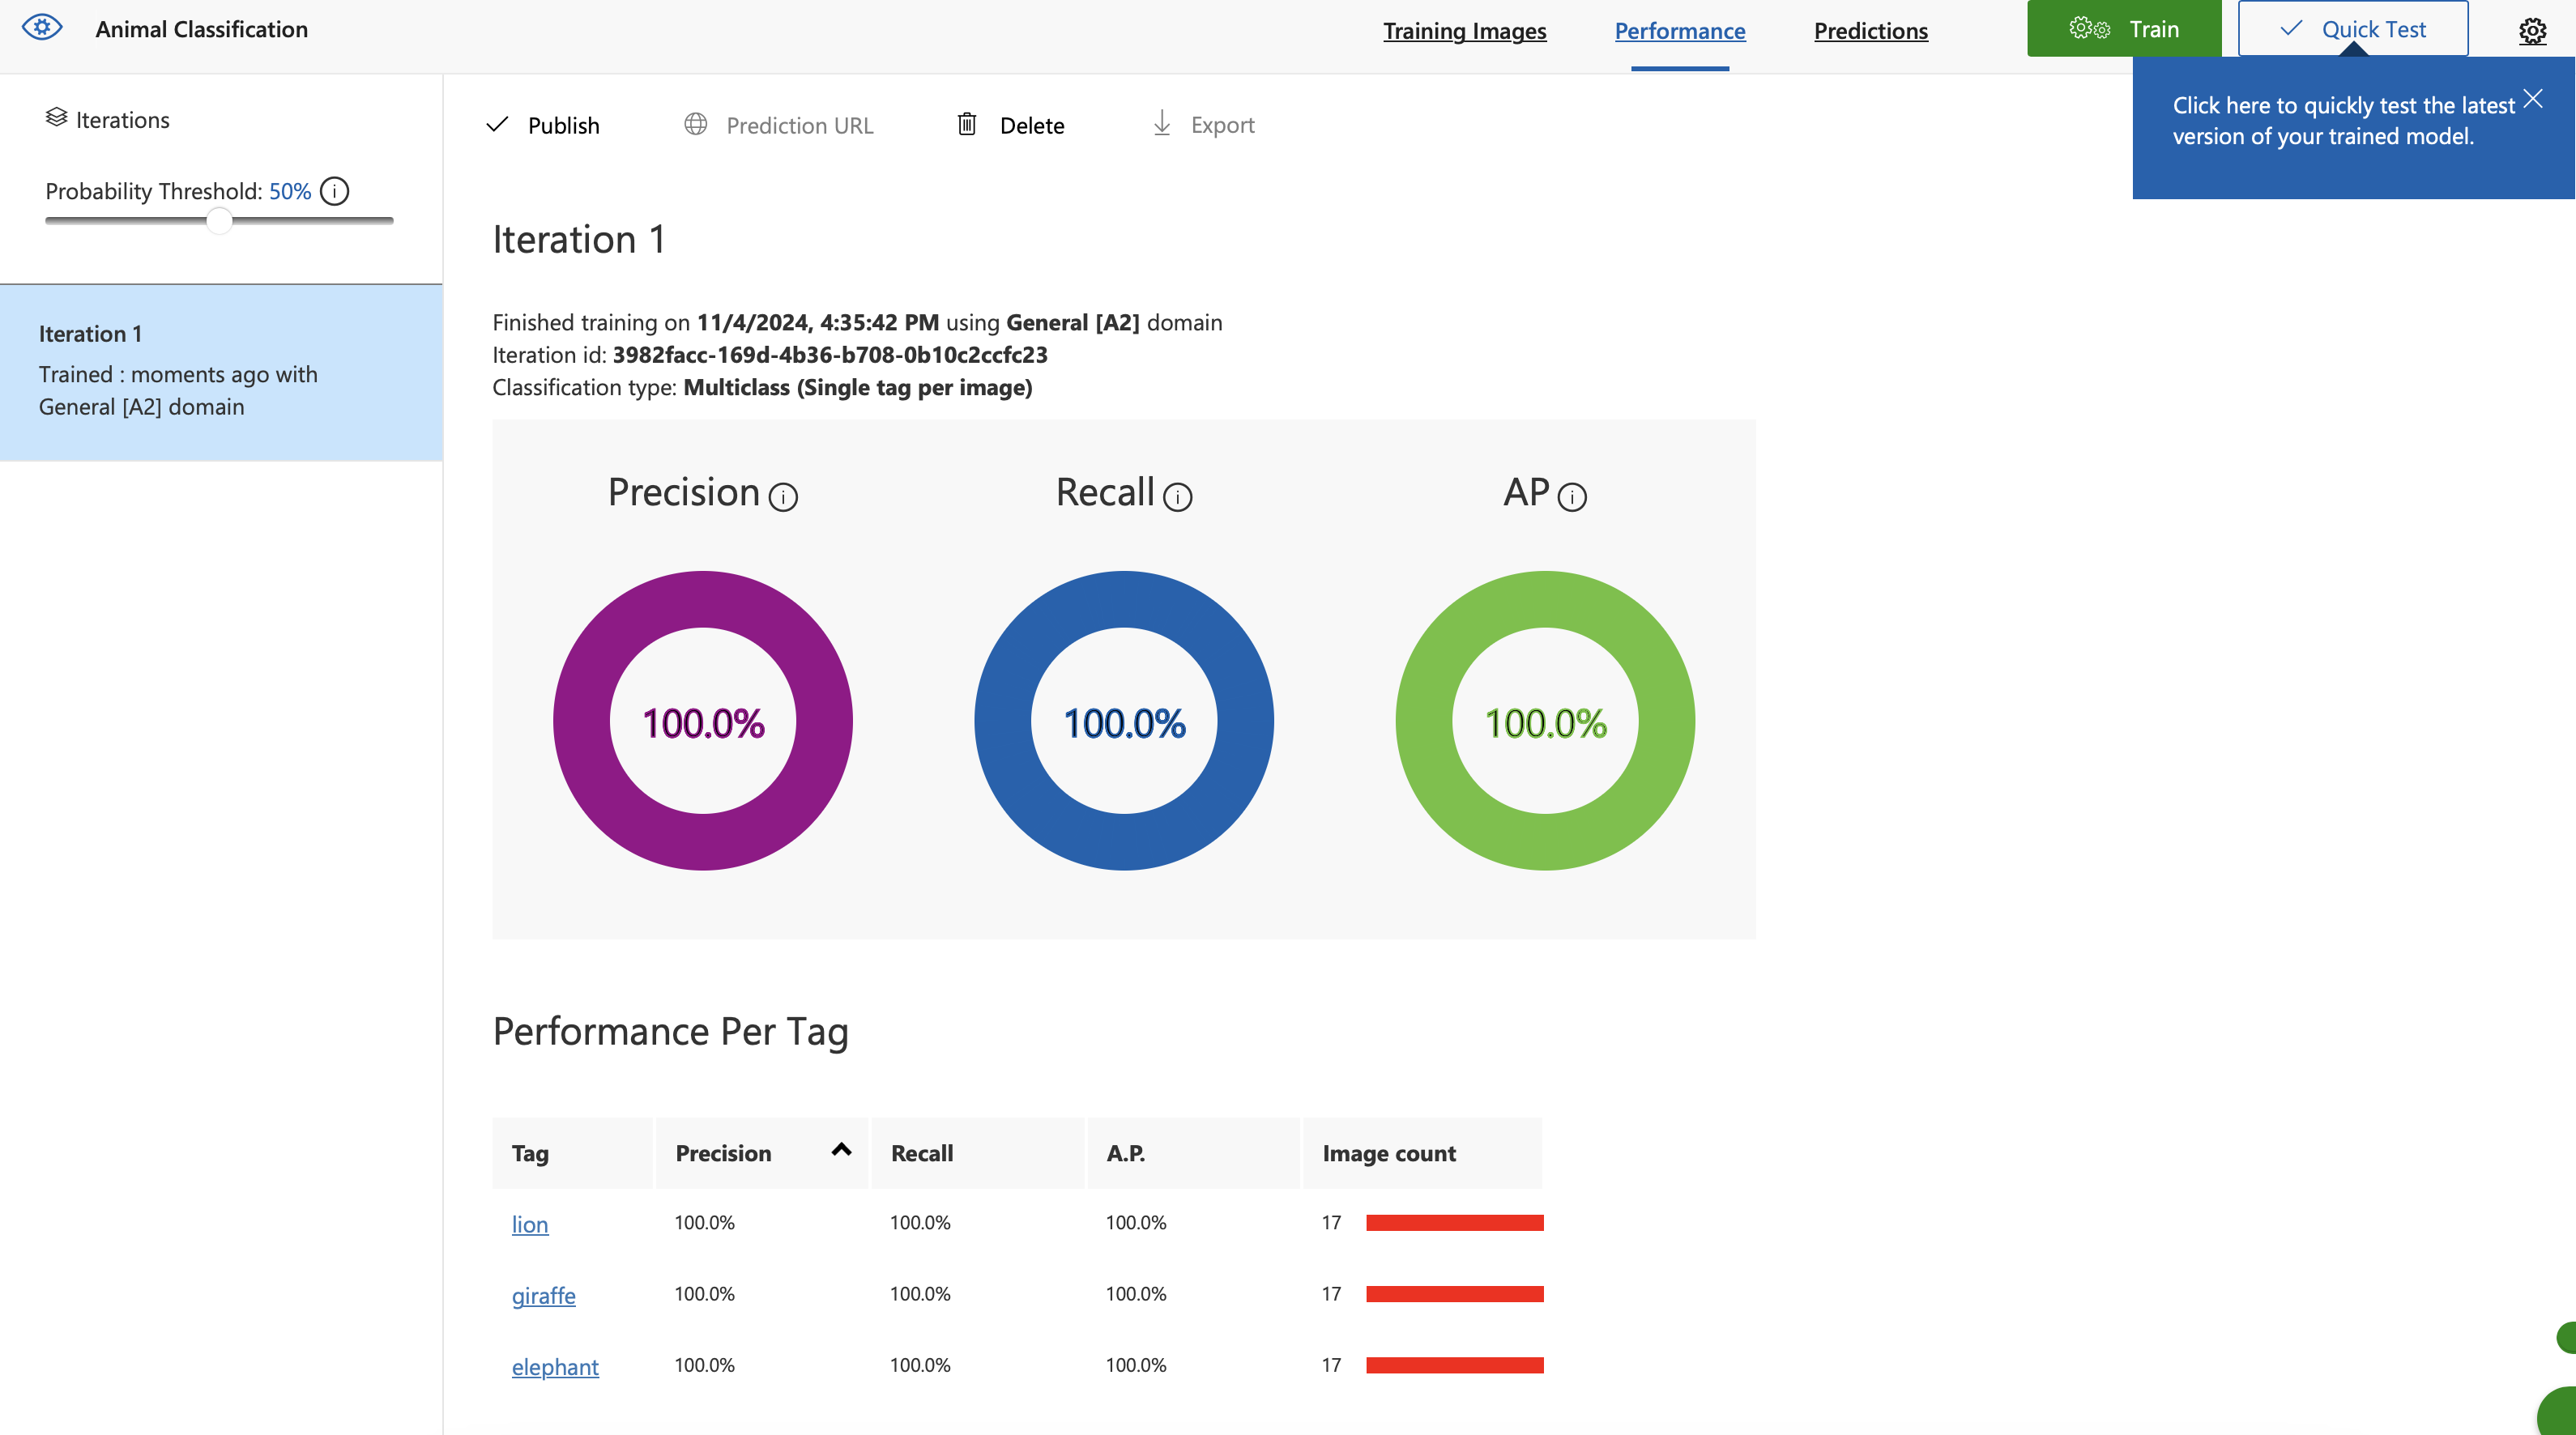Sort table by Recall column header

tap(922, 1153)
